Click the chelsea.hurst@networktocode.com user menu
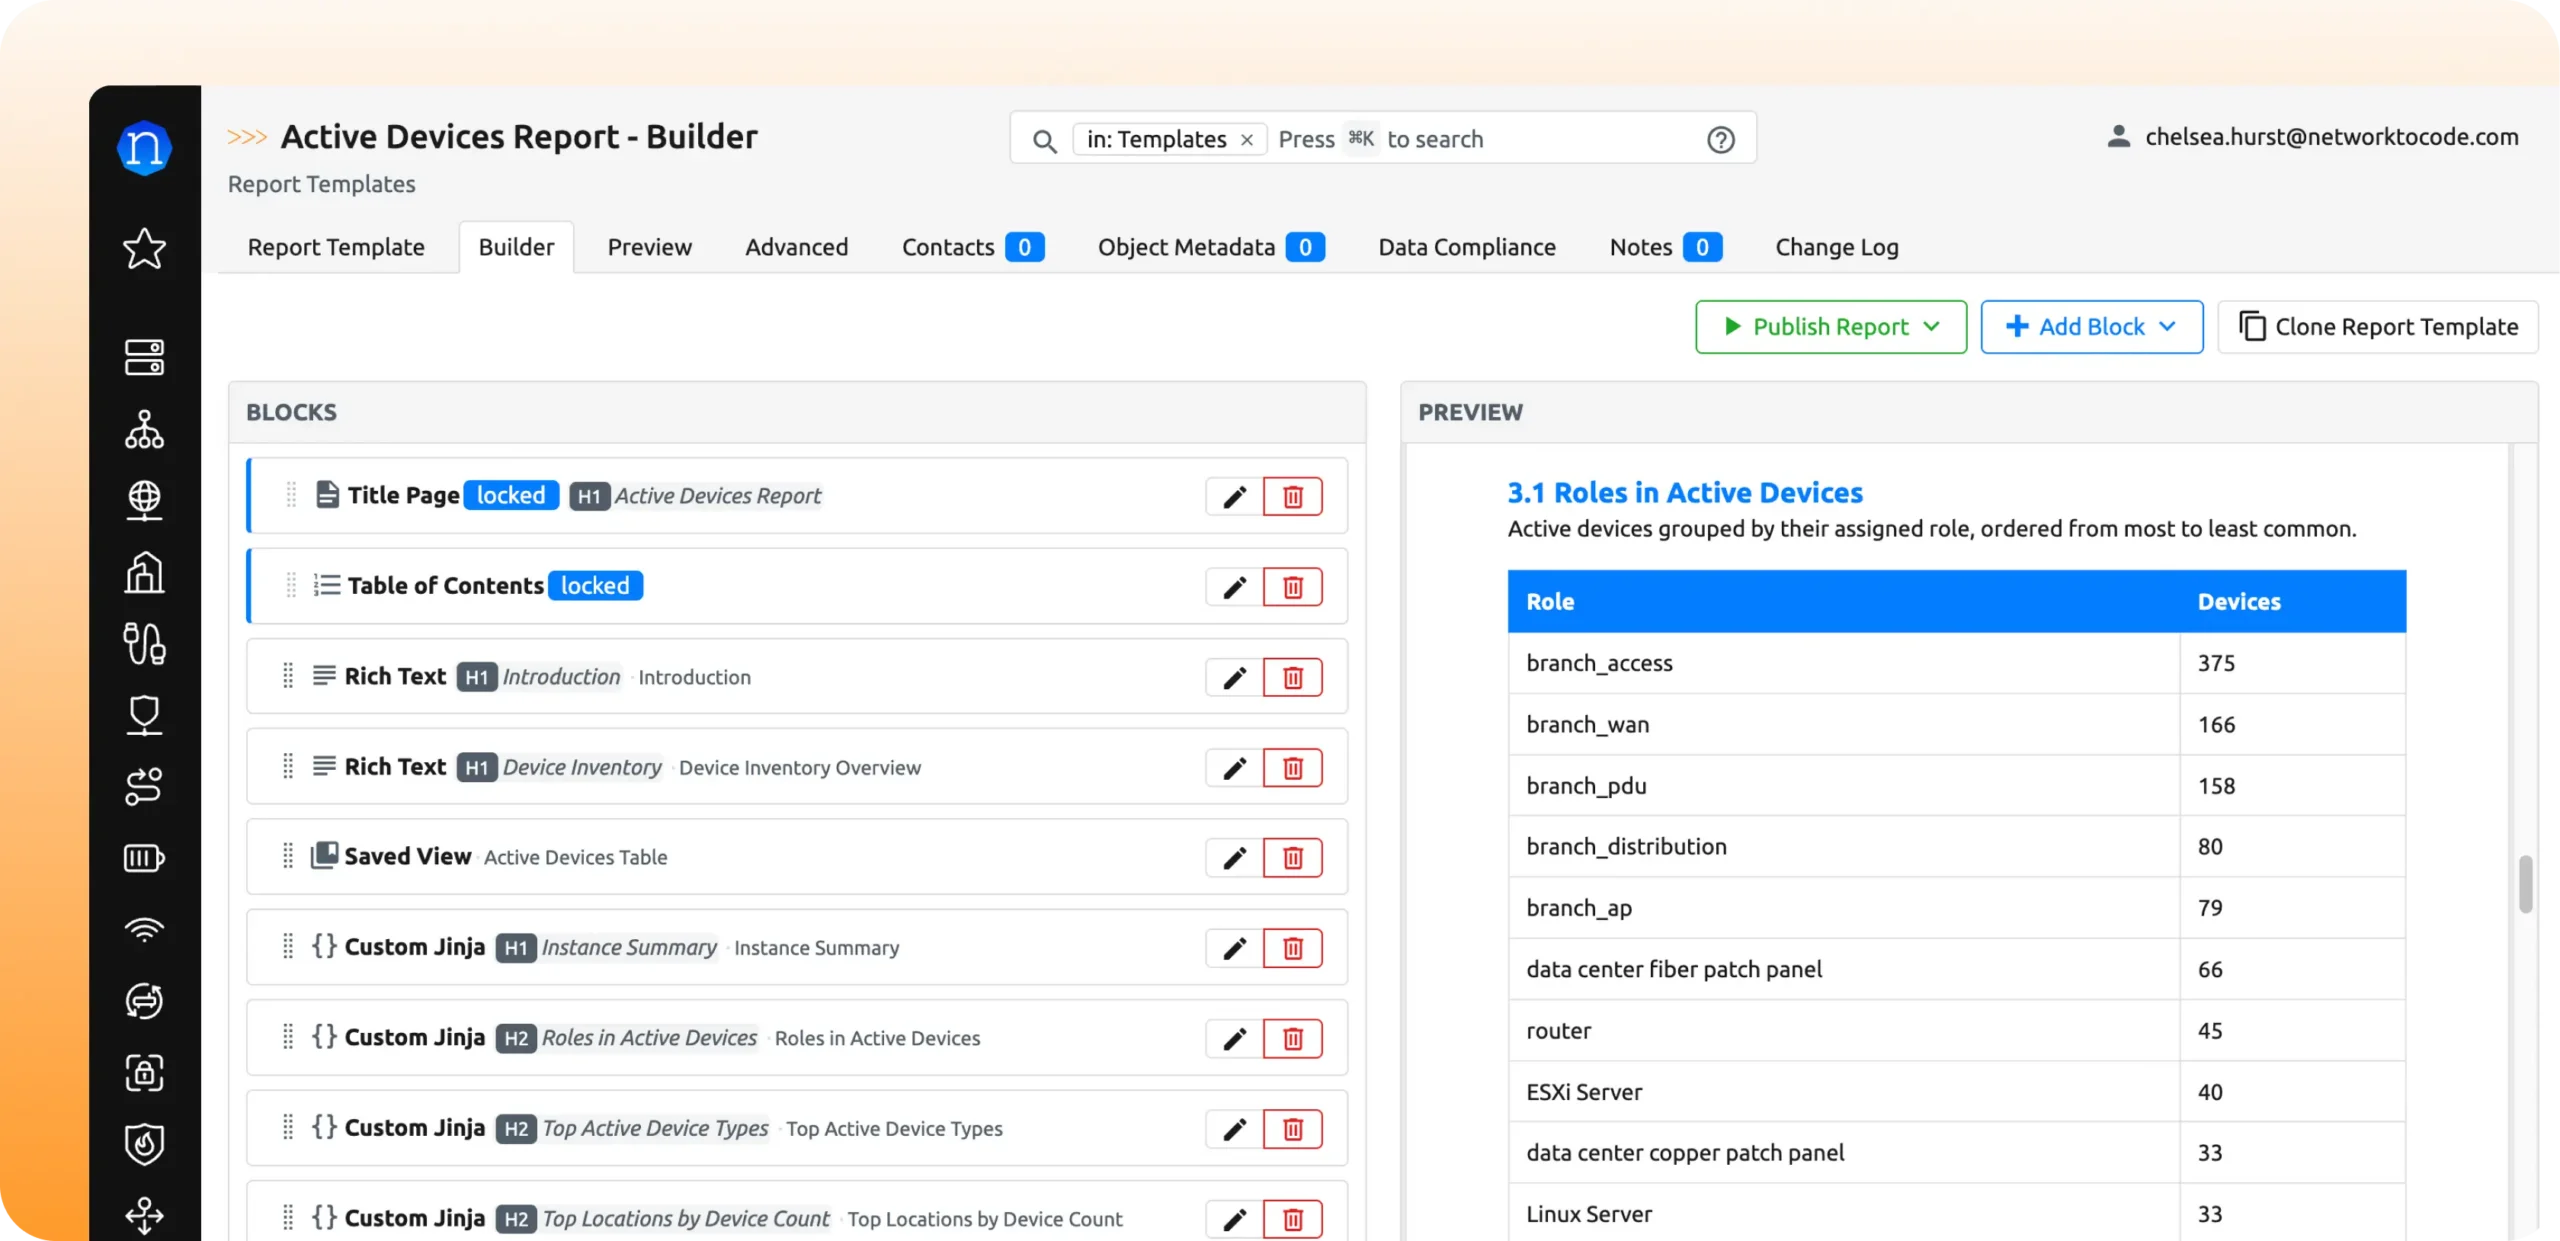This screenshot has height=1241, width=2560. tap(2312, 137)
